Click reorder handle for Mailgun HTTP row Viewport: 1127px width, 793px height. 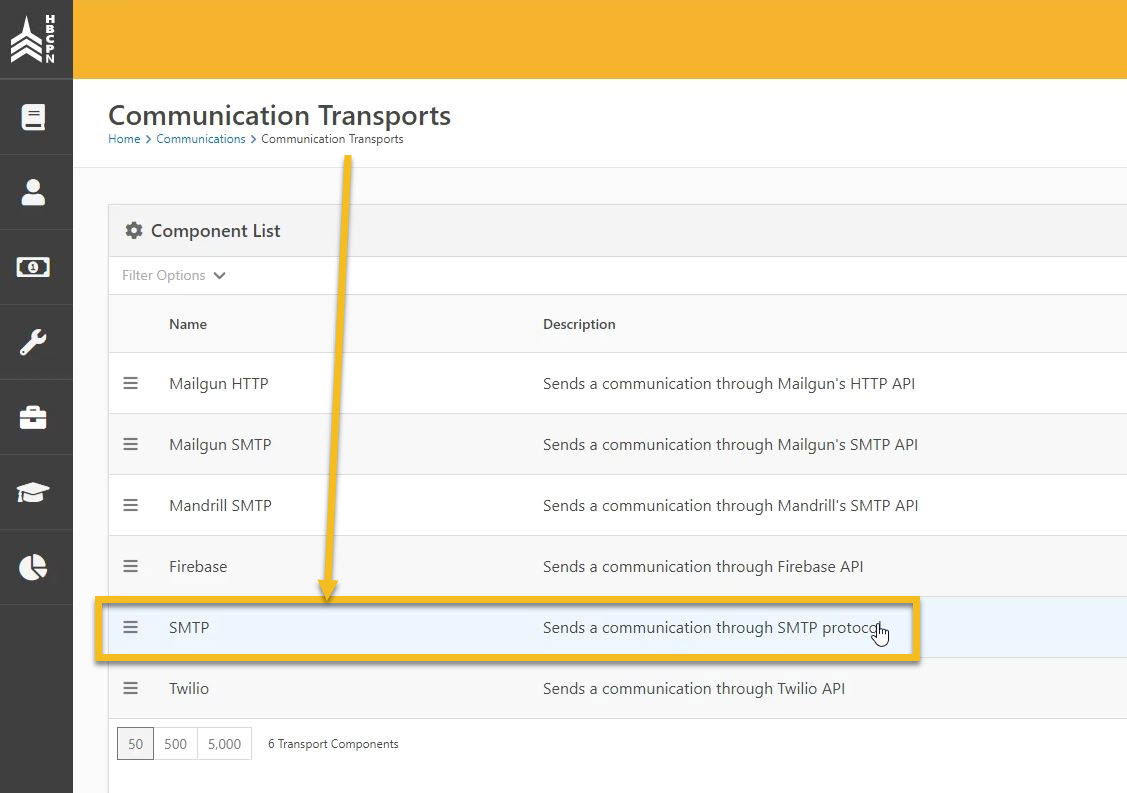(130, 383)
